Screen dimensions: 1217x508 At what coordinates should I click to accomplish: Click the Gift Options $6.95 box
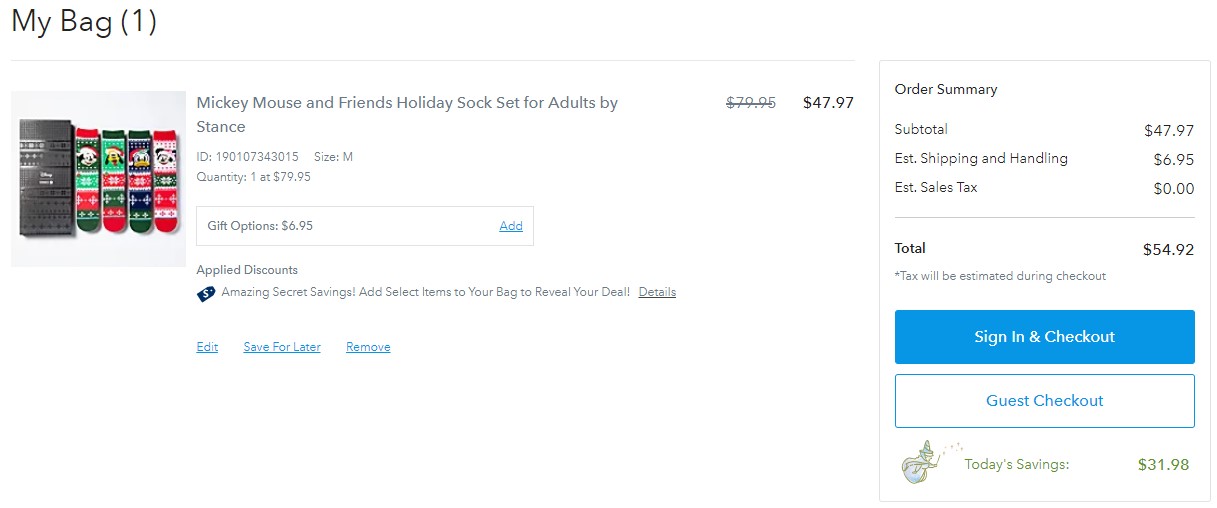click(x=340, y=226)
